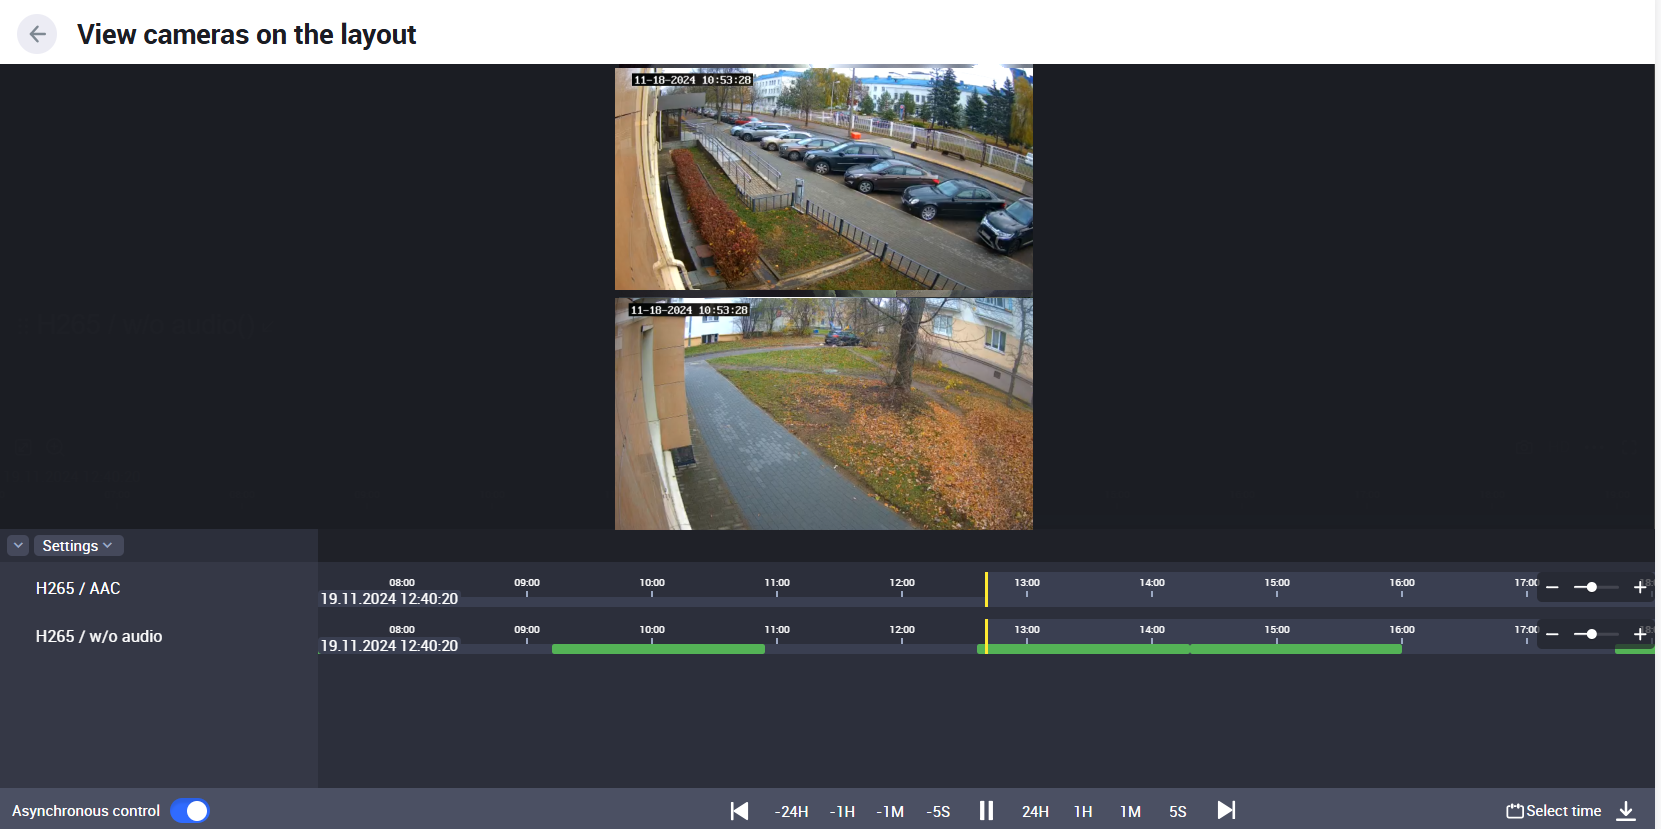
Task: Skip forward 1 hour
Action: [x=1083, y=811]
